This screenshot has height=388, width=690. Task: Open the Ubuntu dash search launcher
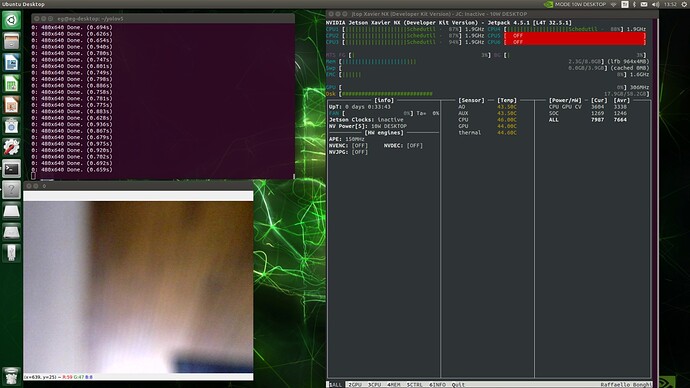tap(11, 20)
